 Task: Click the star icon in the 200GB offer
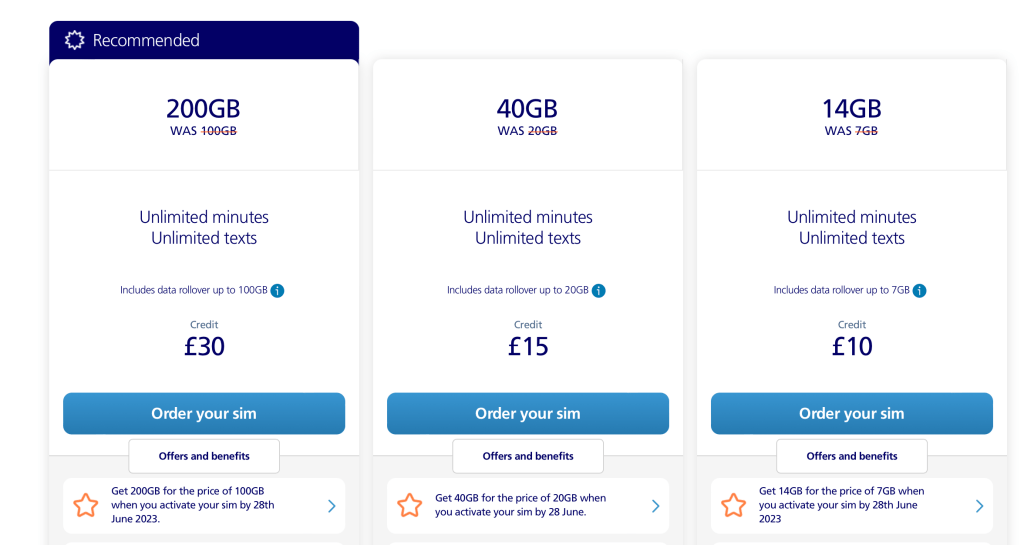point(86,505)
